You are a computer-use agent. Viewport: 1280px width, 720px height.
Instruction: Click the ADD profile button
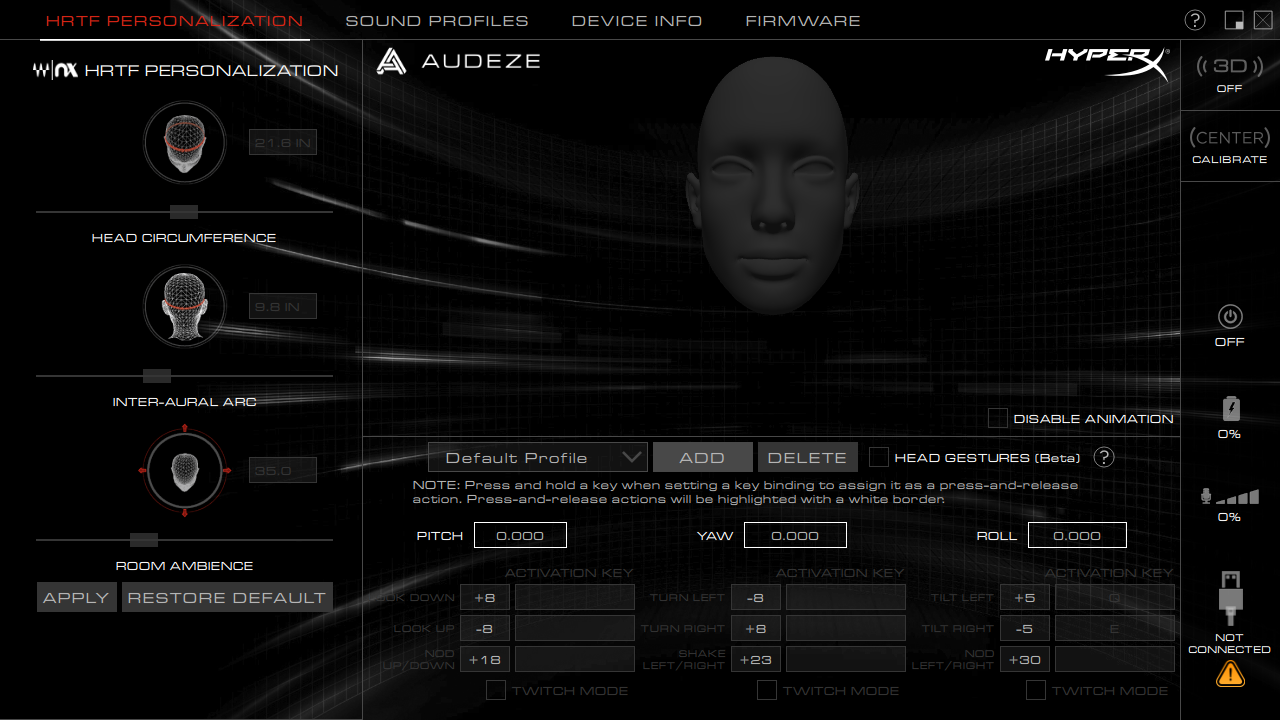click(x=702, y=457)
